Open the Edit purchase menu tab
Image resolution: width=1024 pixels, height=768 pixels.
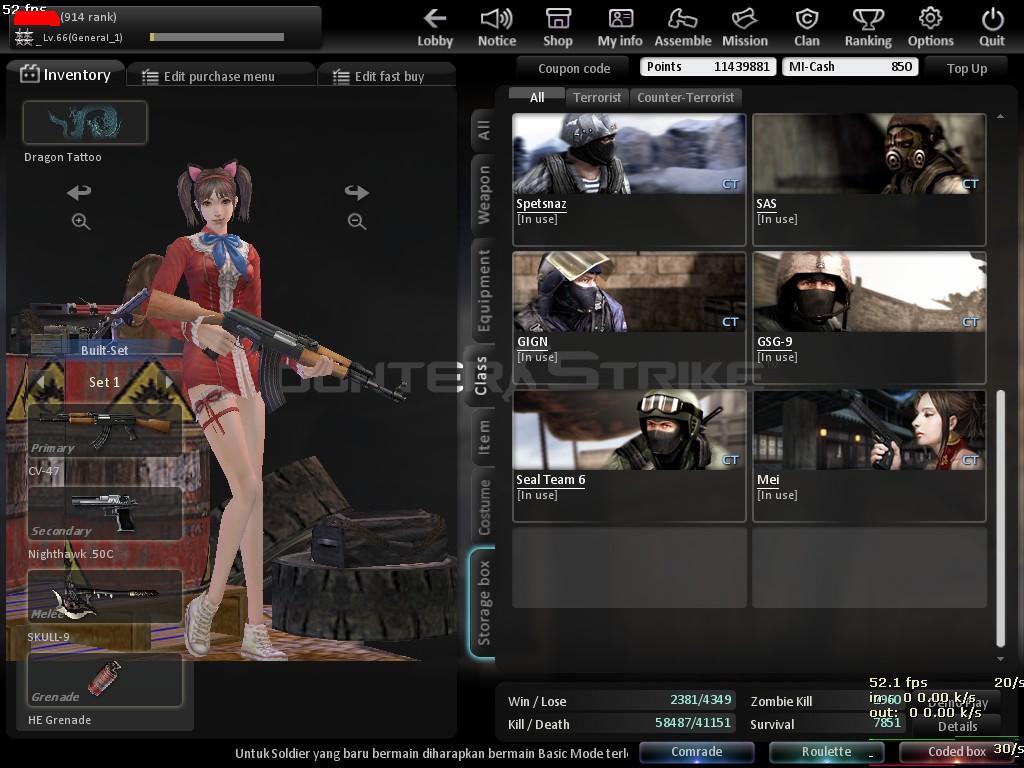pyautogui.click(x=221, y=76)
